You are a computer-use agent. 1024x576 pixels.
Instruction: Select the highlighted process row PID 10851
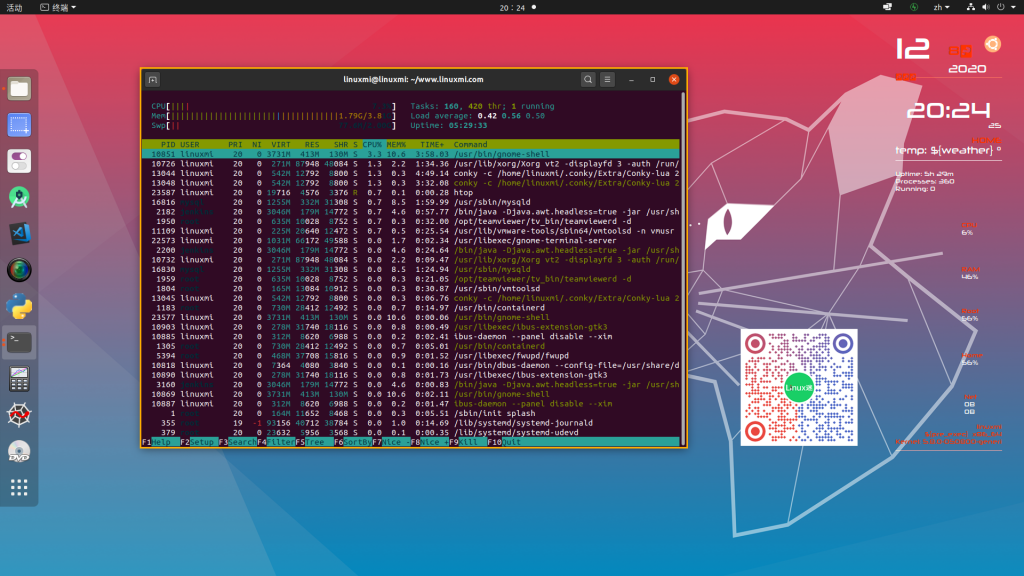411,154
